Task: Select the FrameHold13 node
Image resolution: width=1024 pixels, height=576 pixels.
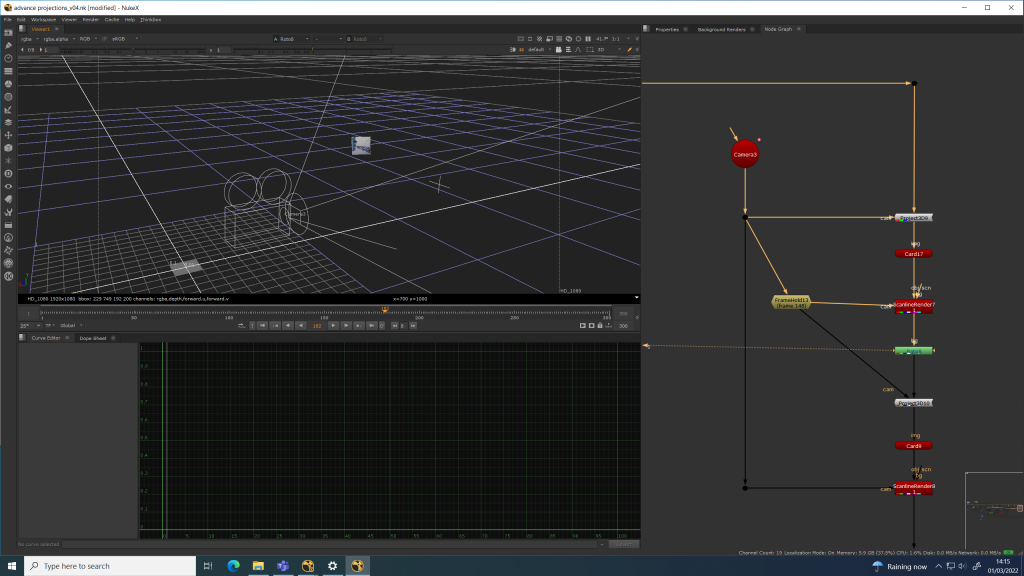Action: point(791,301)
